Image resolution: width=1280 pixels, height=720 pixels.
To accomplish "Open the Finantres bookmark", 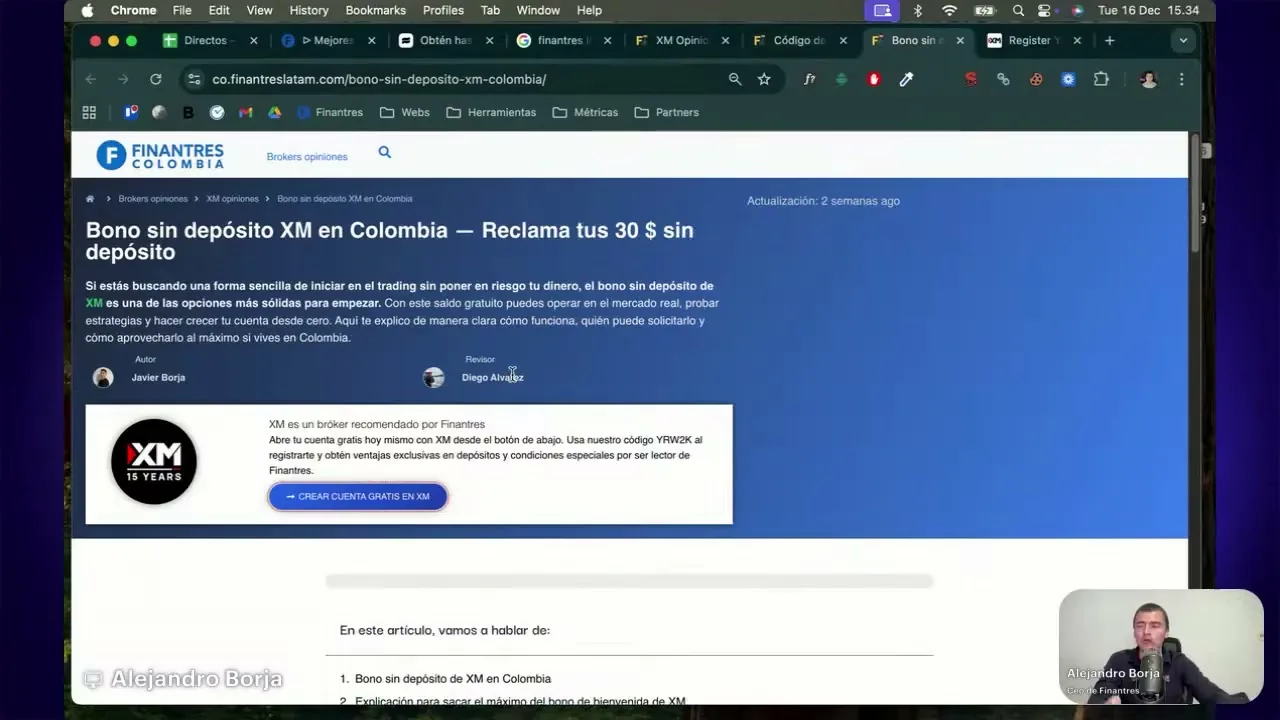I will pyautogui.click(x=330, y=112).
